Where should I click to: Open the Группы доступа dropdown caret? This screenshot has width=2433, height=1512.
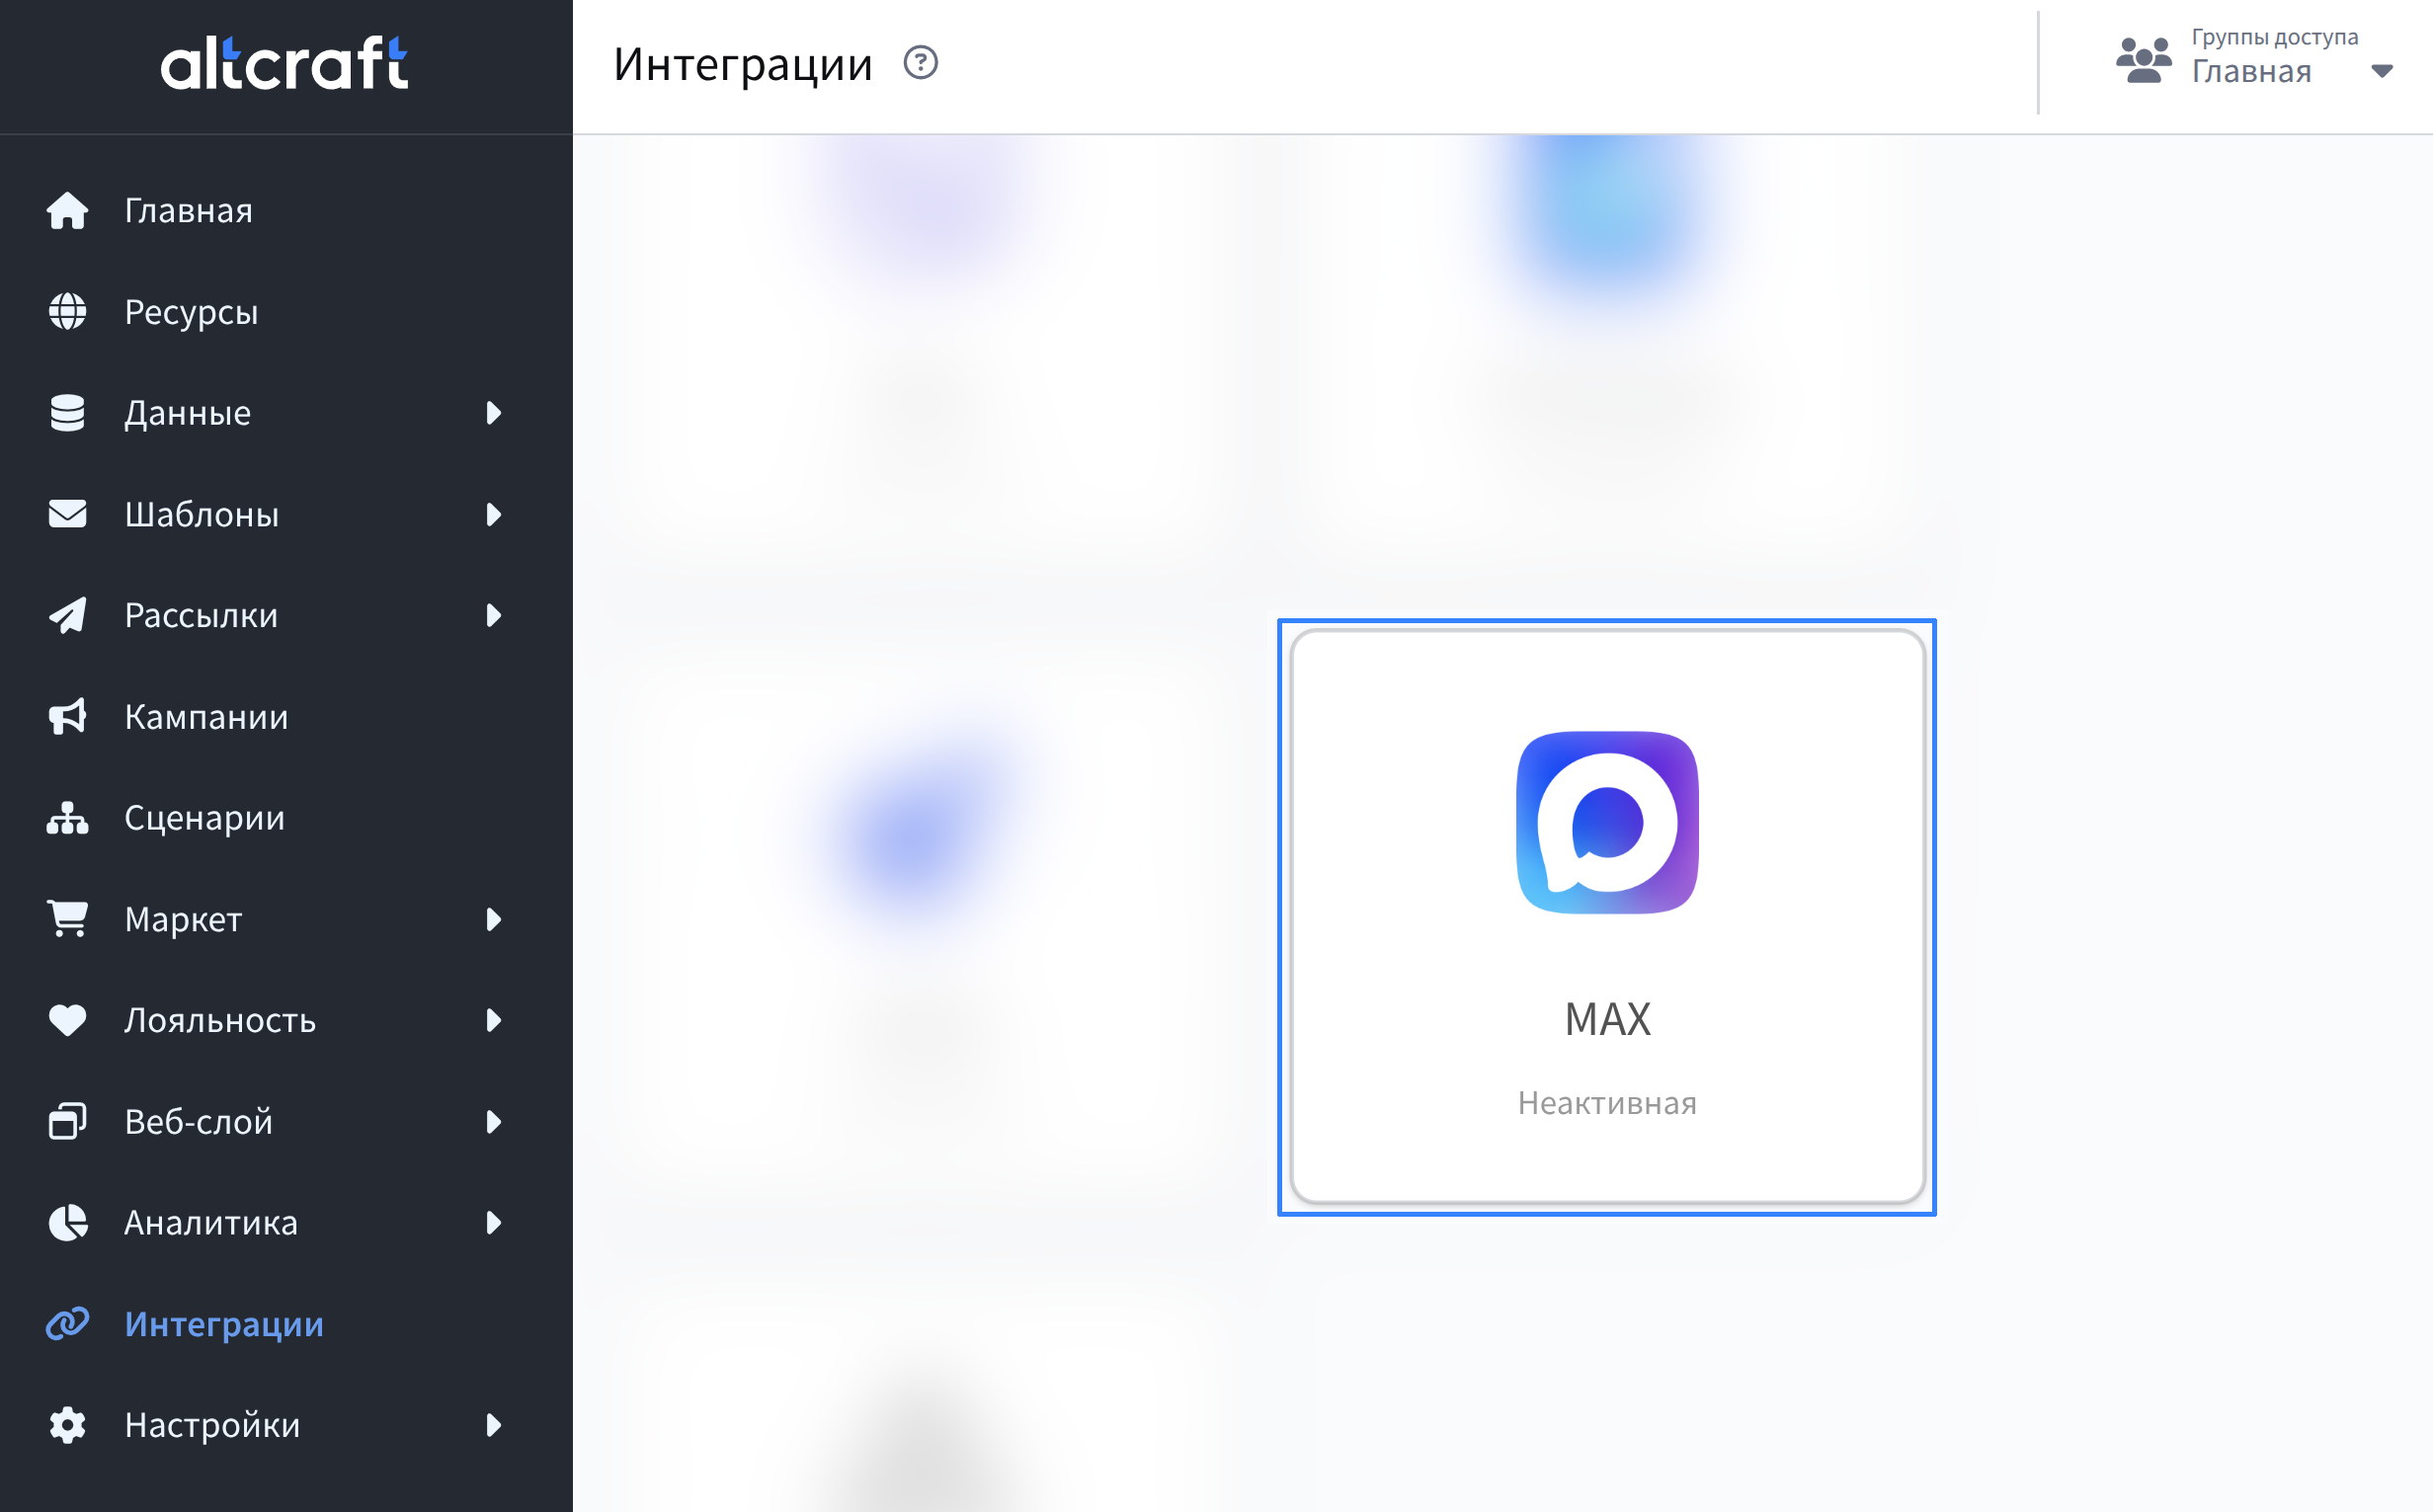(2382, 71)
